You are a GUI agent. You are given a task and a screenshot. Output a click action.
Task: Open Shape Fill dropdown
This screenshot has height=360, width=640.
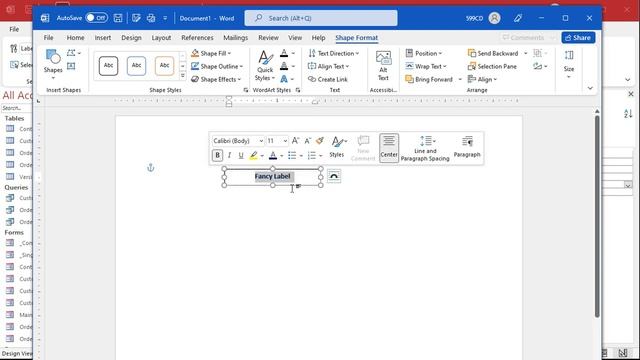click(211, 53)
